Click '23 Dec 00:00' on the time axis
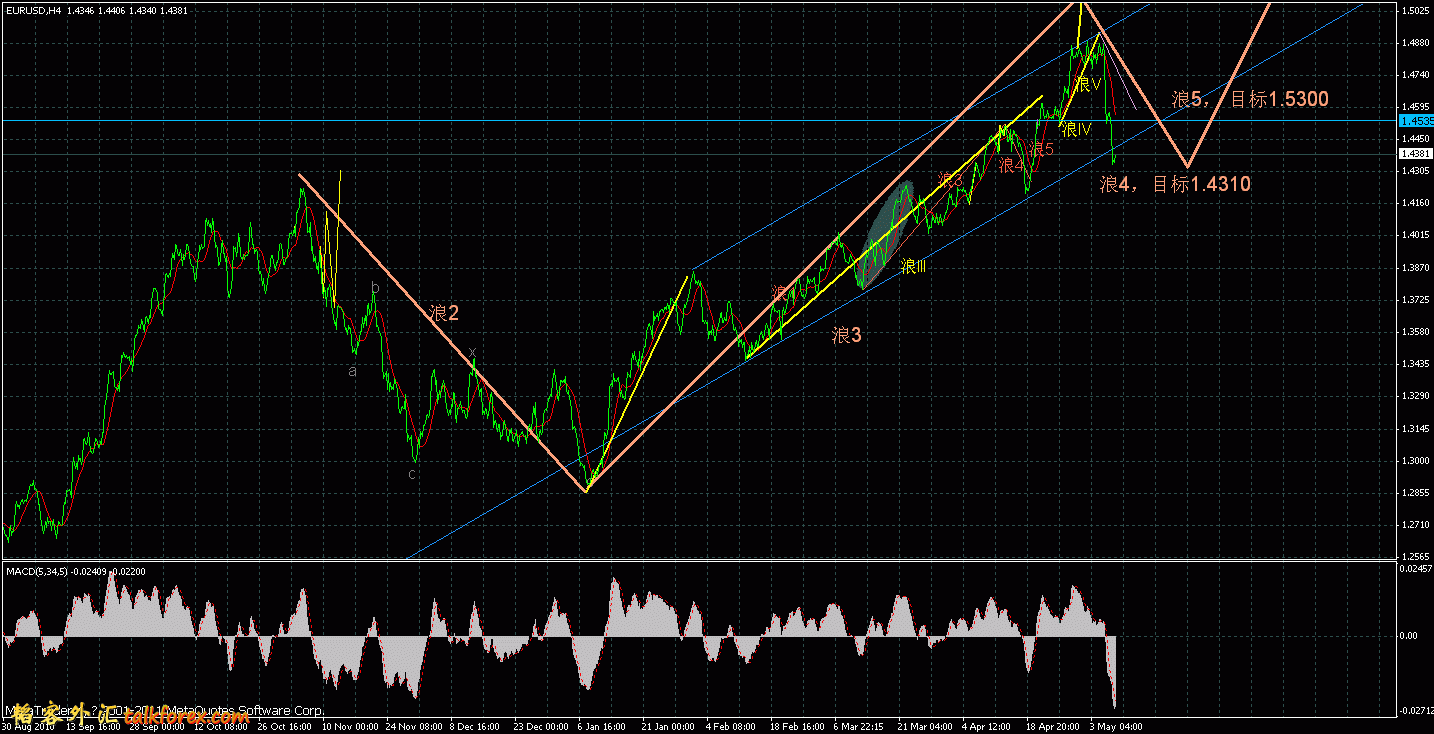Screen dimensions: 1434x734 tap(541, 728)
